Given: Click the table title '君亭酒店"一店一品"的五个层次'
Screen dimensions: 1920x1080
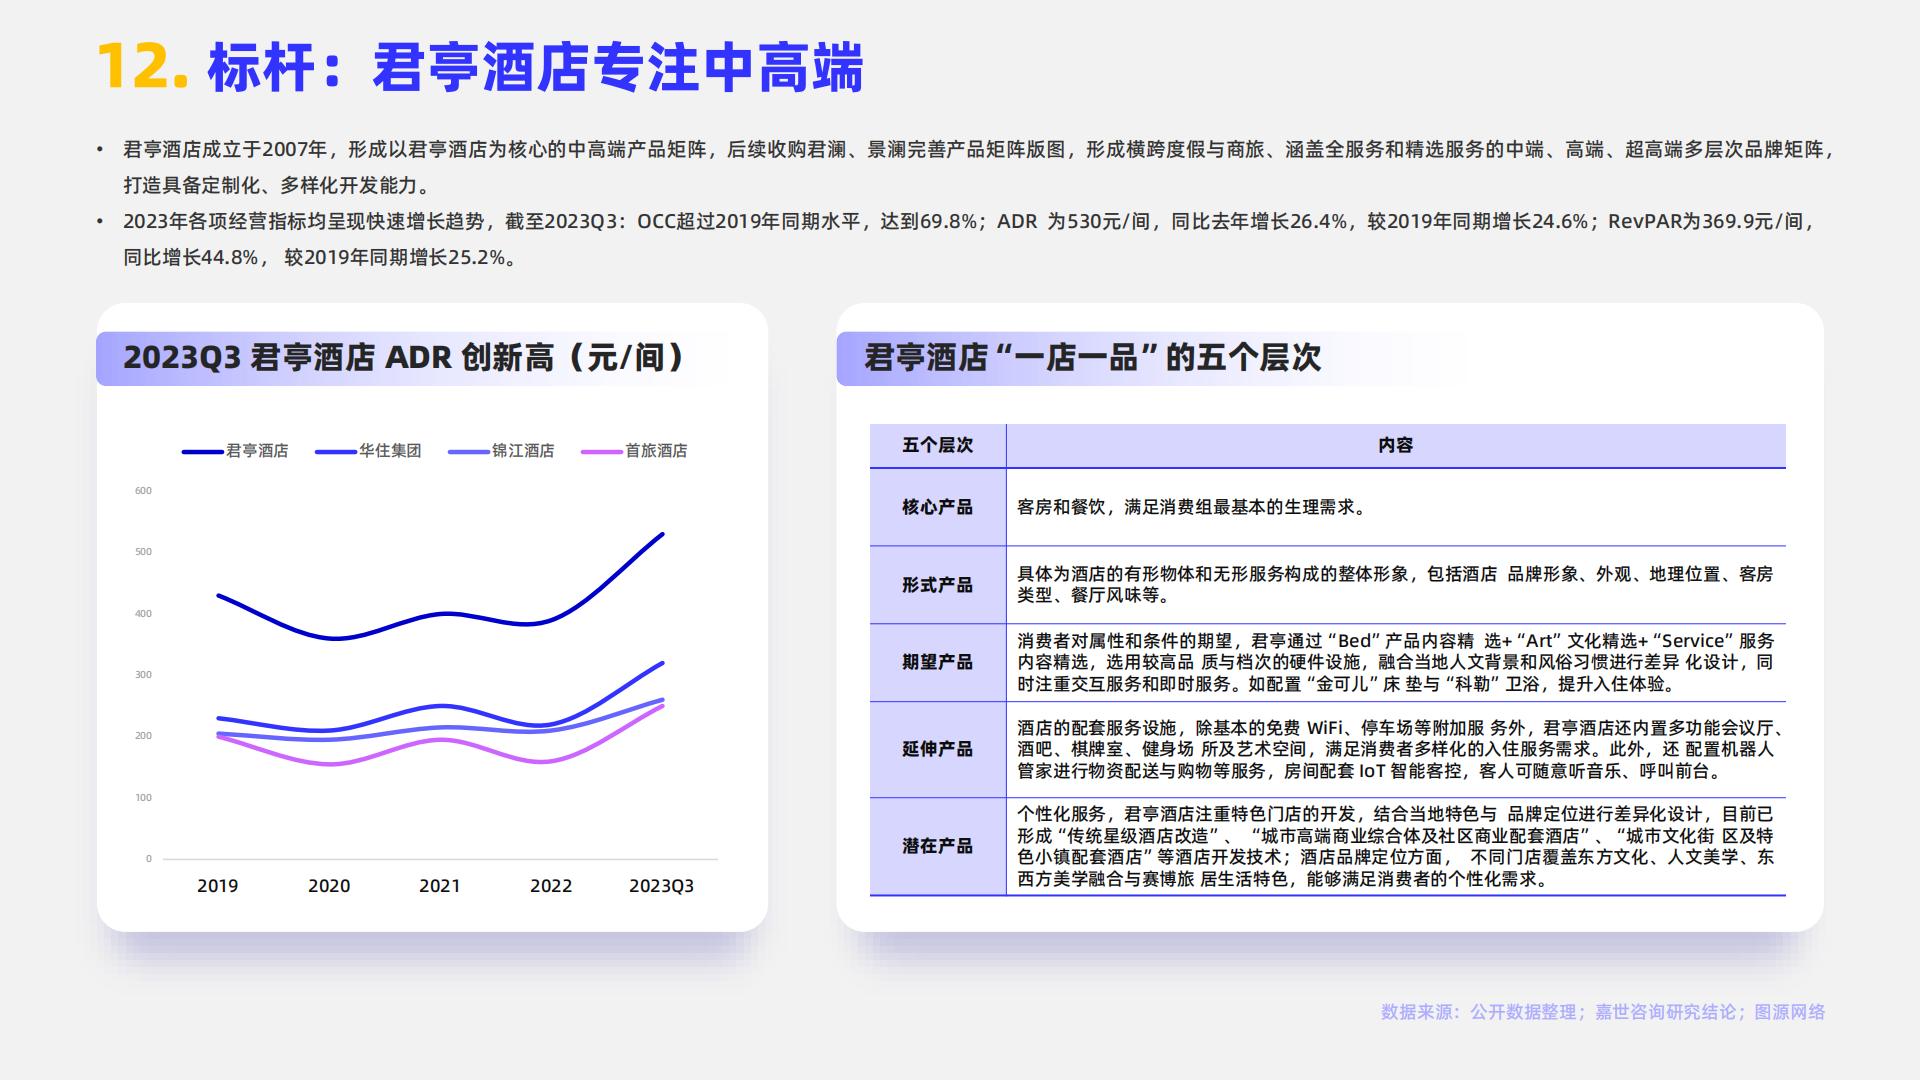Looking at the screenshot, I should tap(1092, 357).
